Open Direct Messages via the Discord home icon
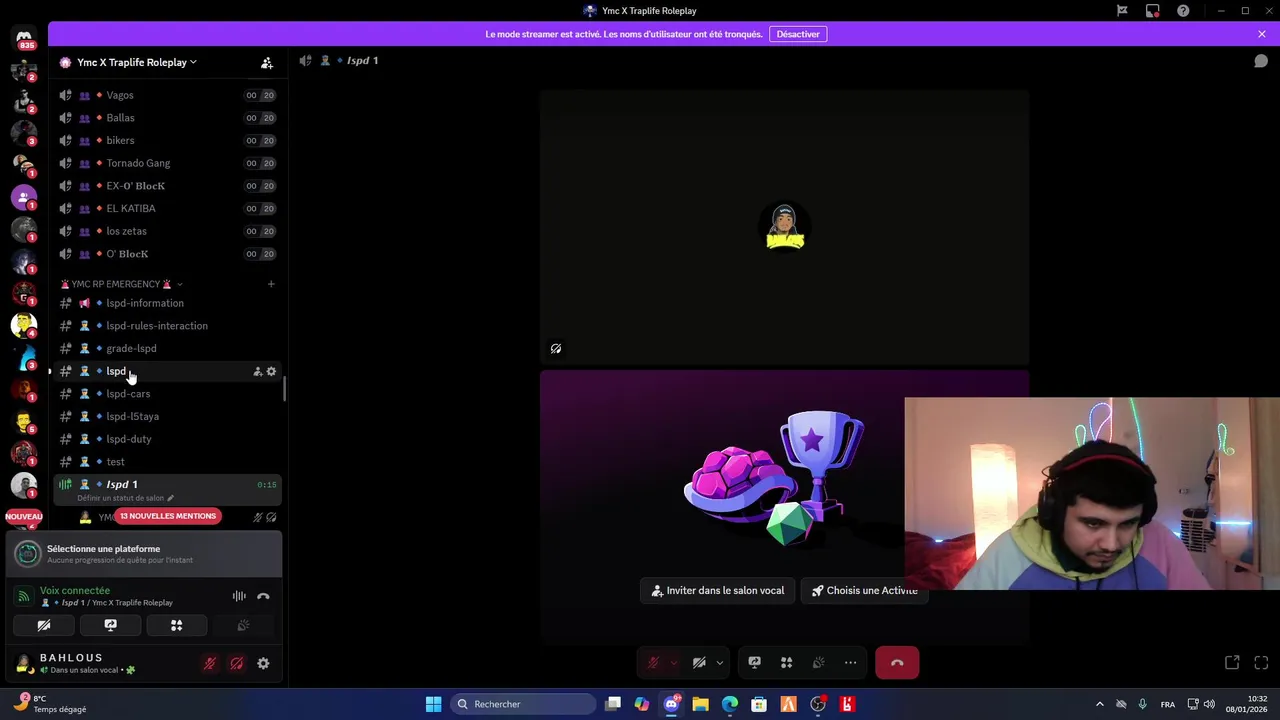The width and height of the screenshot is (1280, 720). tap(24, 38)
